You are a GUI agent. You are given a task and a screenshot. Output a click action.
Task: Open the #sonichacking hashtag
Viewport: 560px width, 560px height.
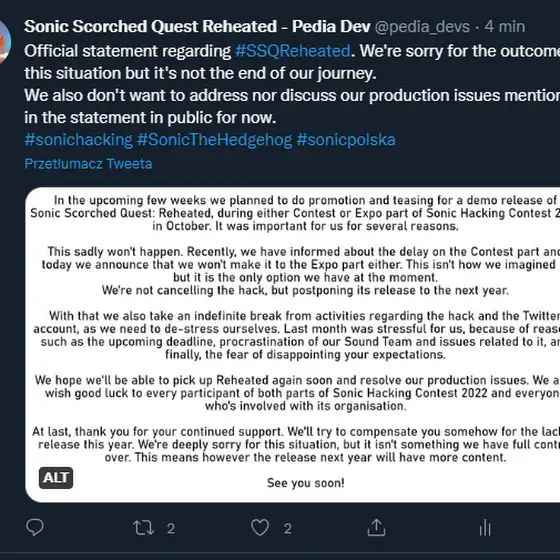(79, 140)
